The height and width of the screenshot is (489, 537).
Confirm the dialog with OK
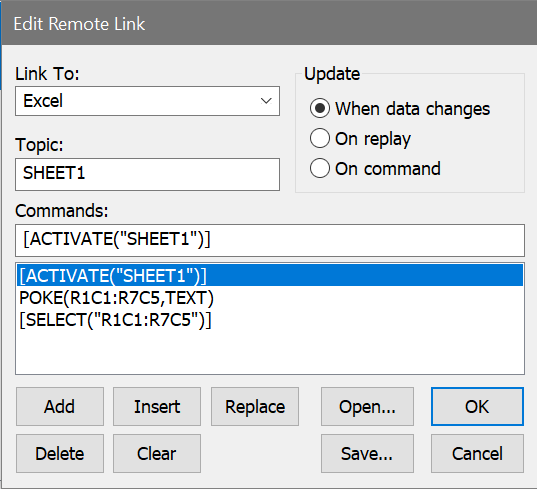477,406
